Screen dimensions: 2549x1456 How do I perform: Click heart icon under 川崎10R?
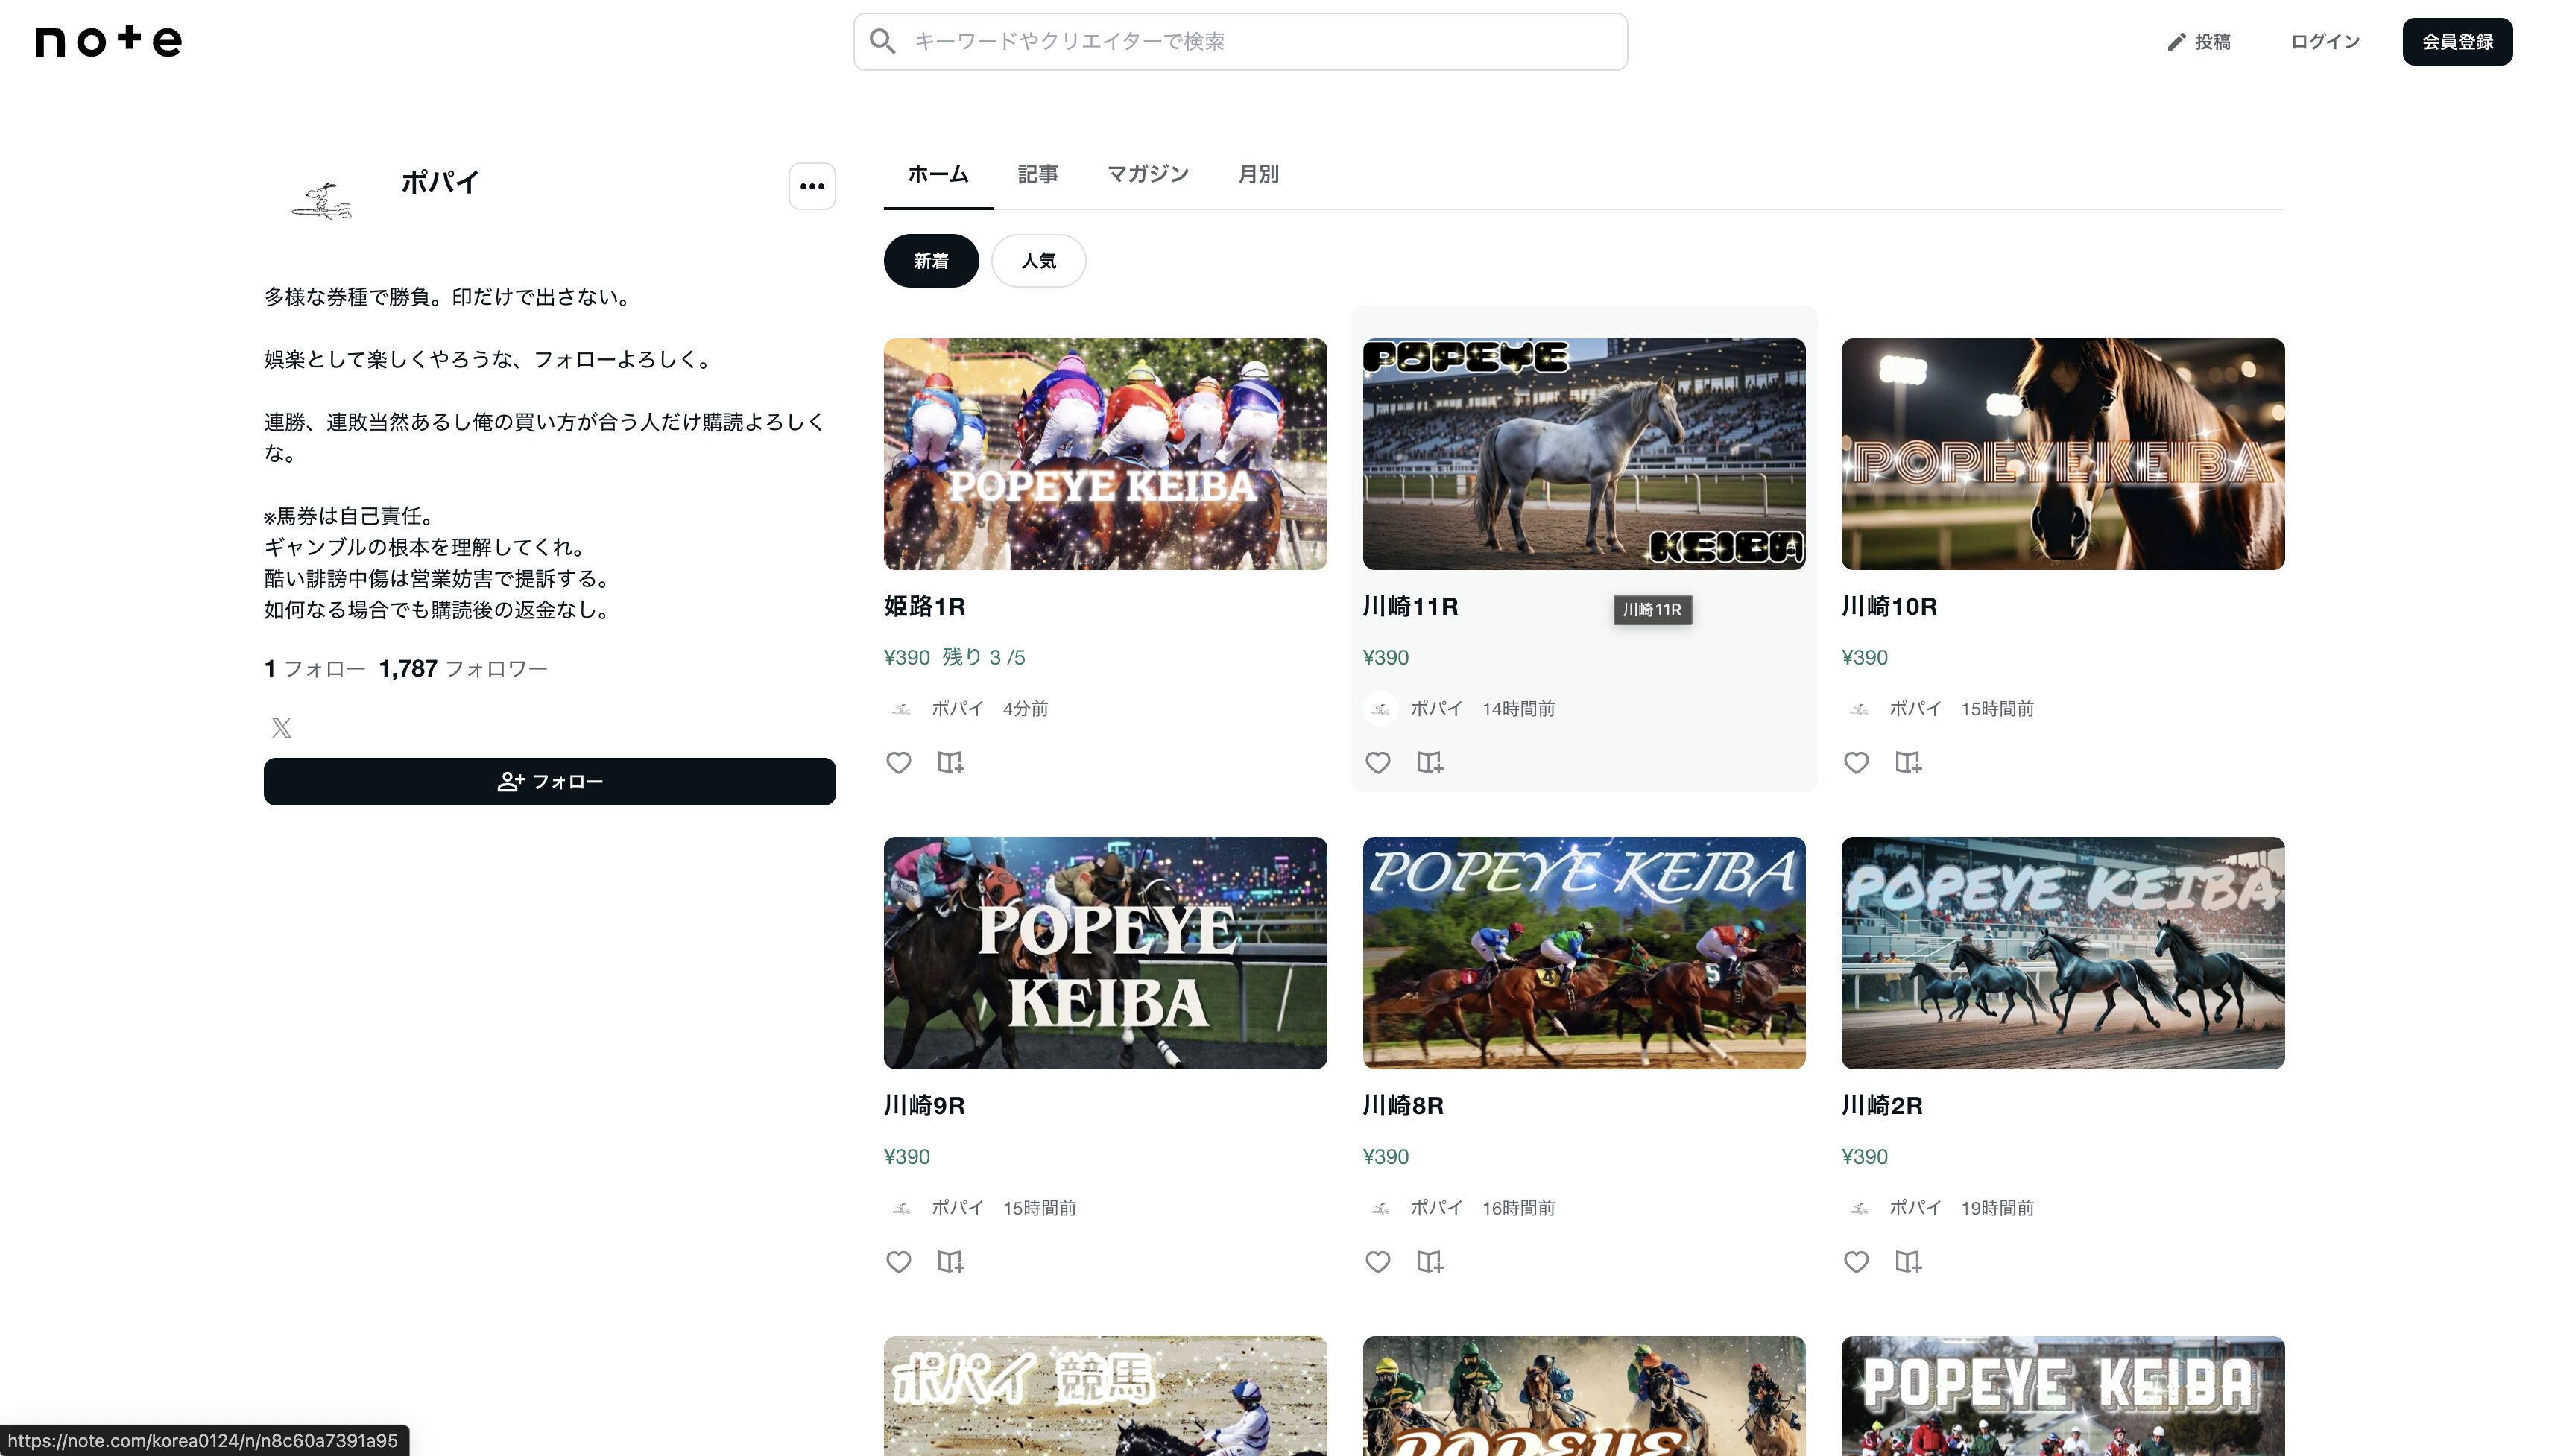(1856, 763)
